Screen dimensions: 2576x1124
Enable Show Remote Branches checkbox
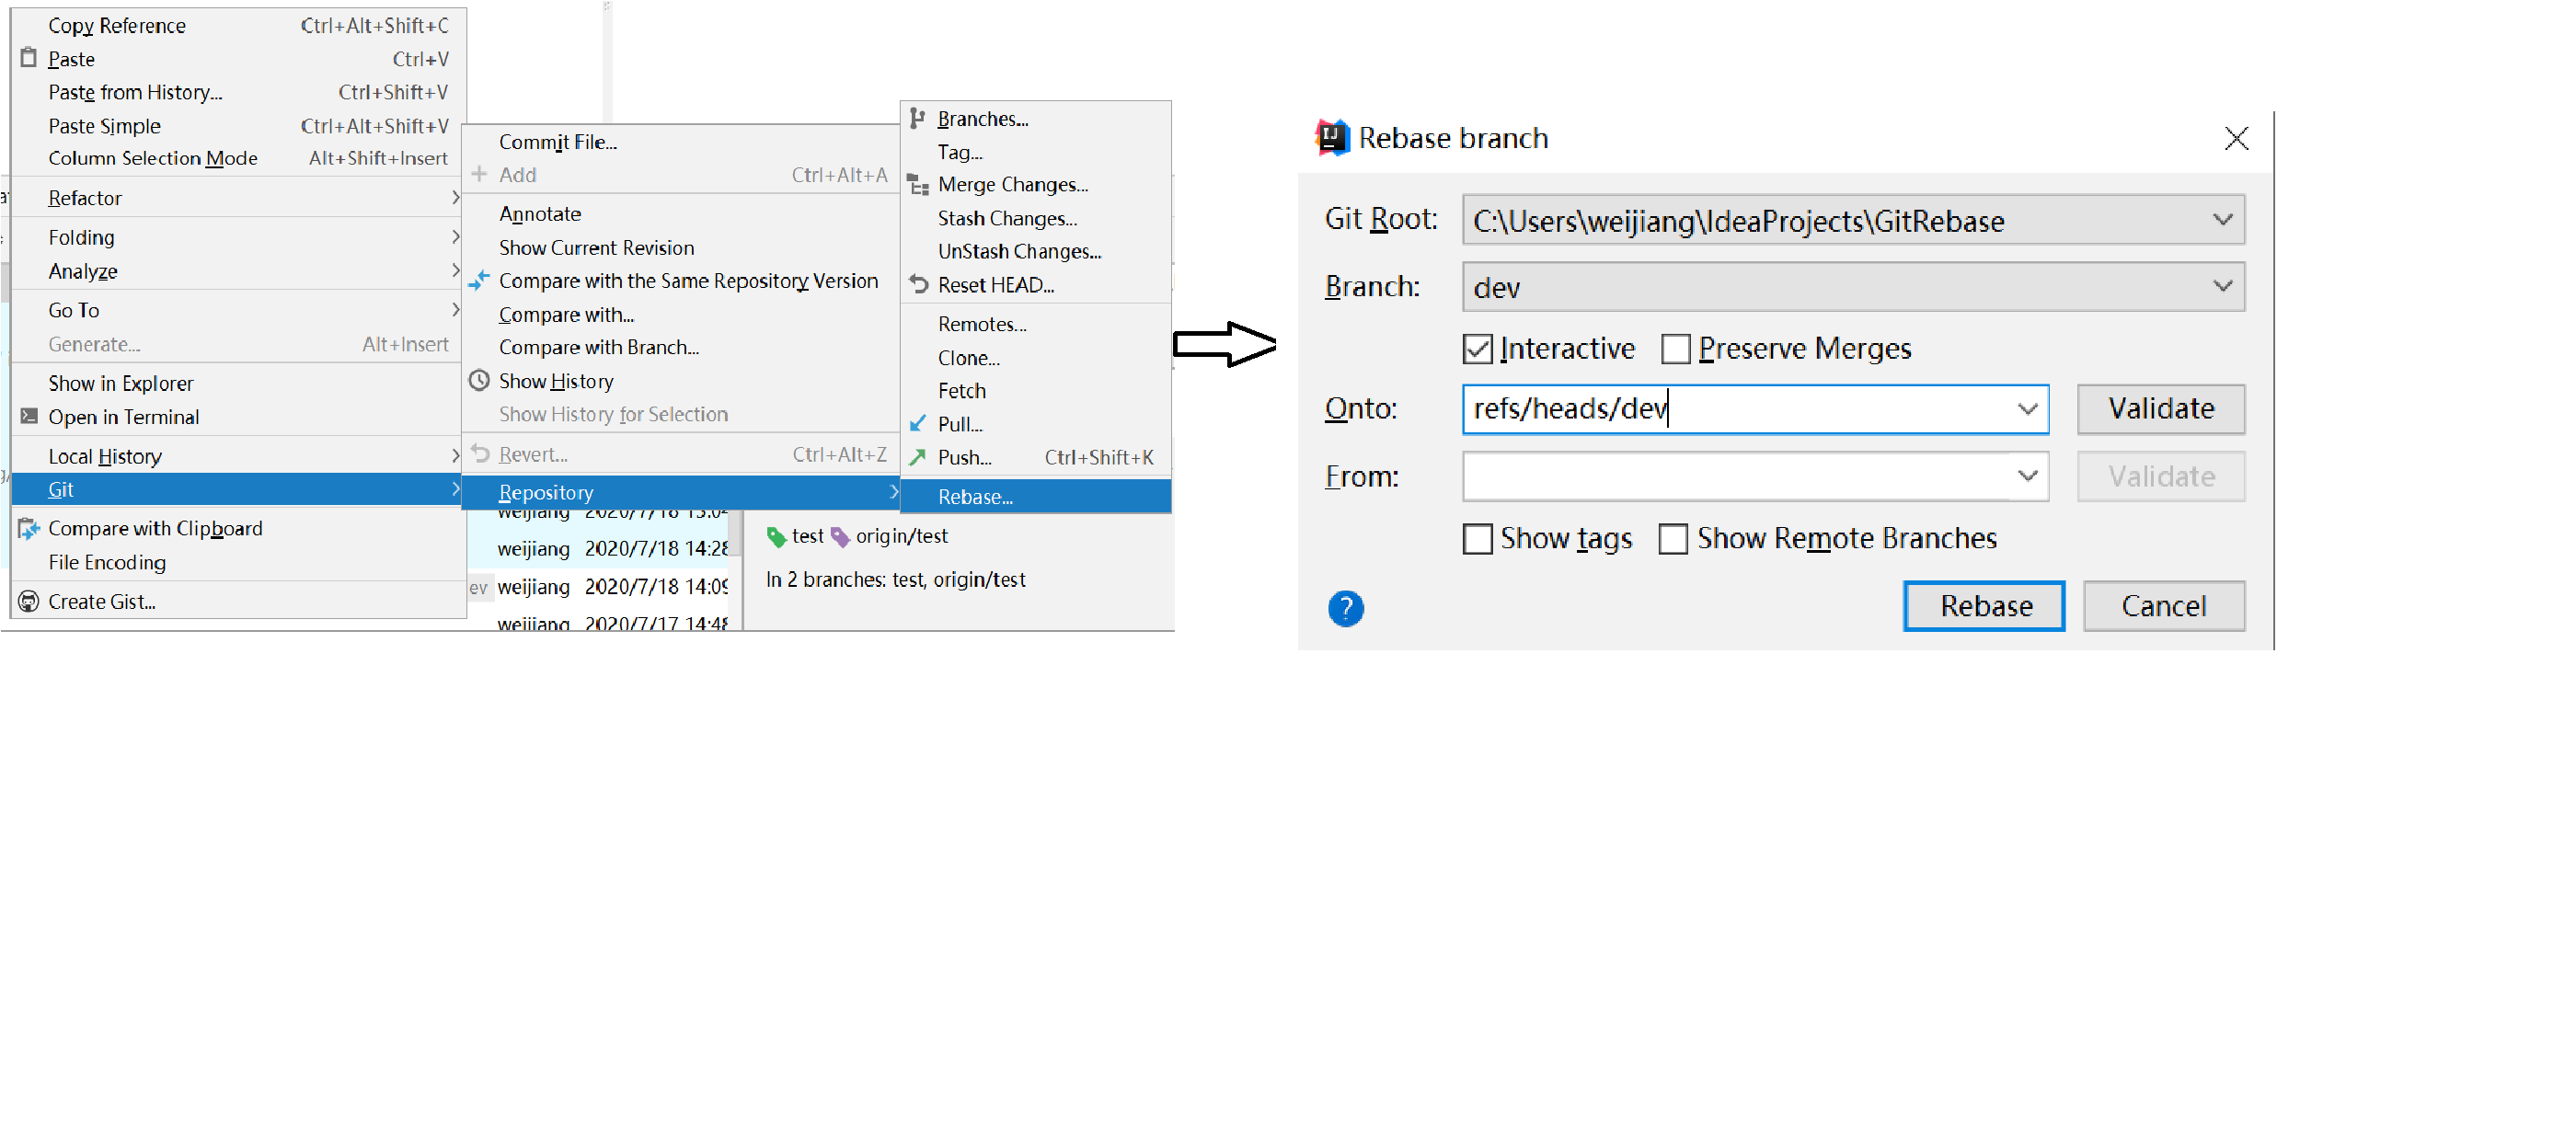pos(1672,538)
